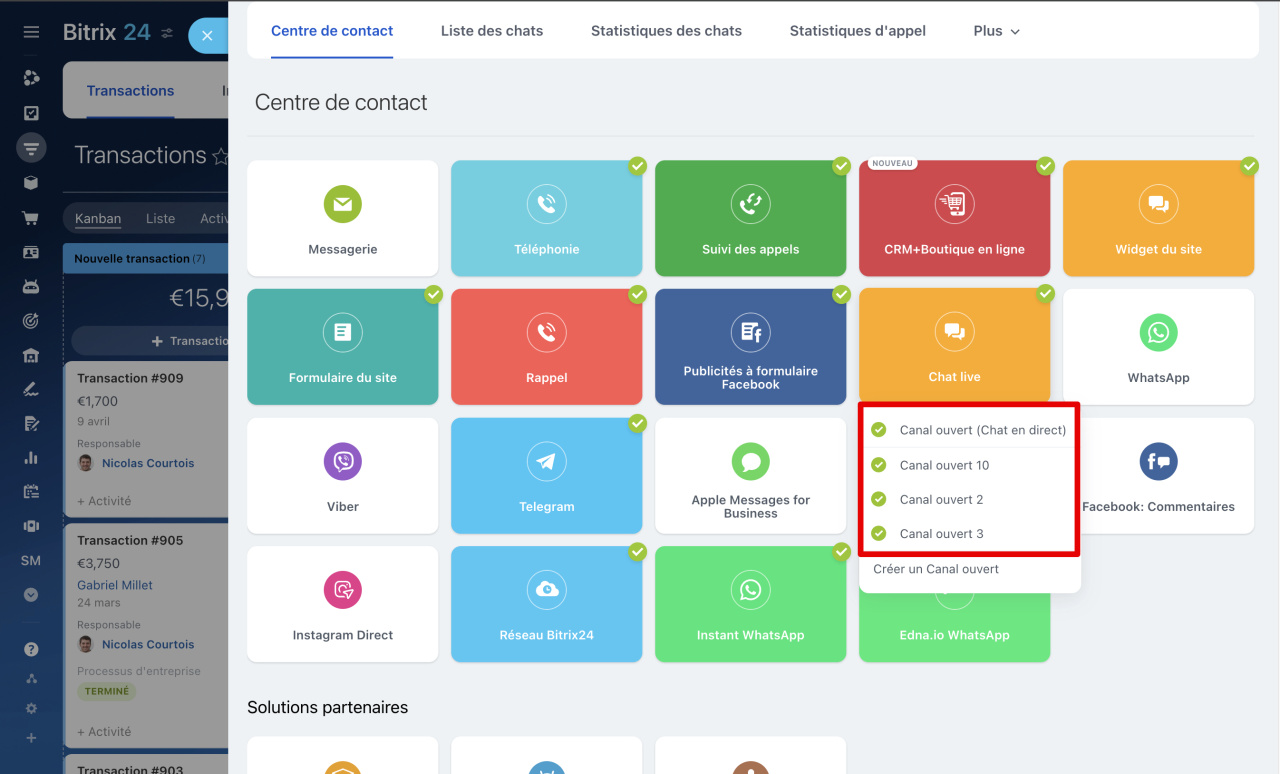Select the Liste view in background
The width and height of the screenshot is (1280, 774).
[x=160, y=218]
